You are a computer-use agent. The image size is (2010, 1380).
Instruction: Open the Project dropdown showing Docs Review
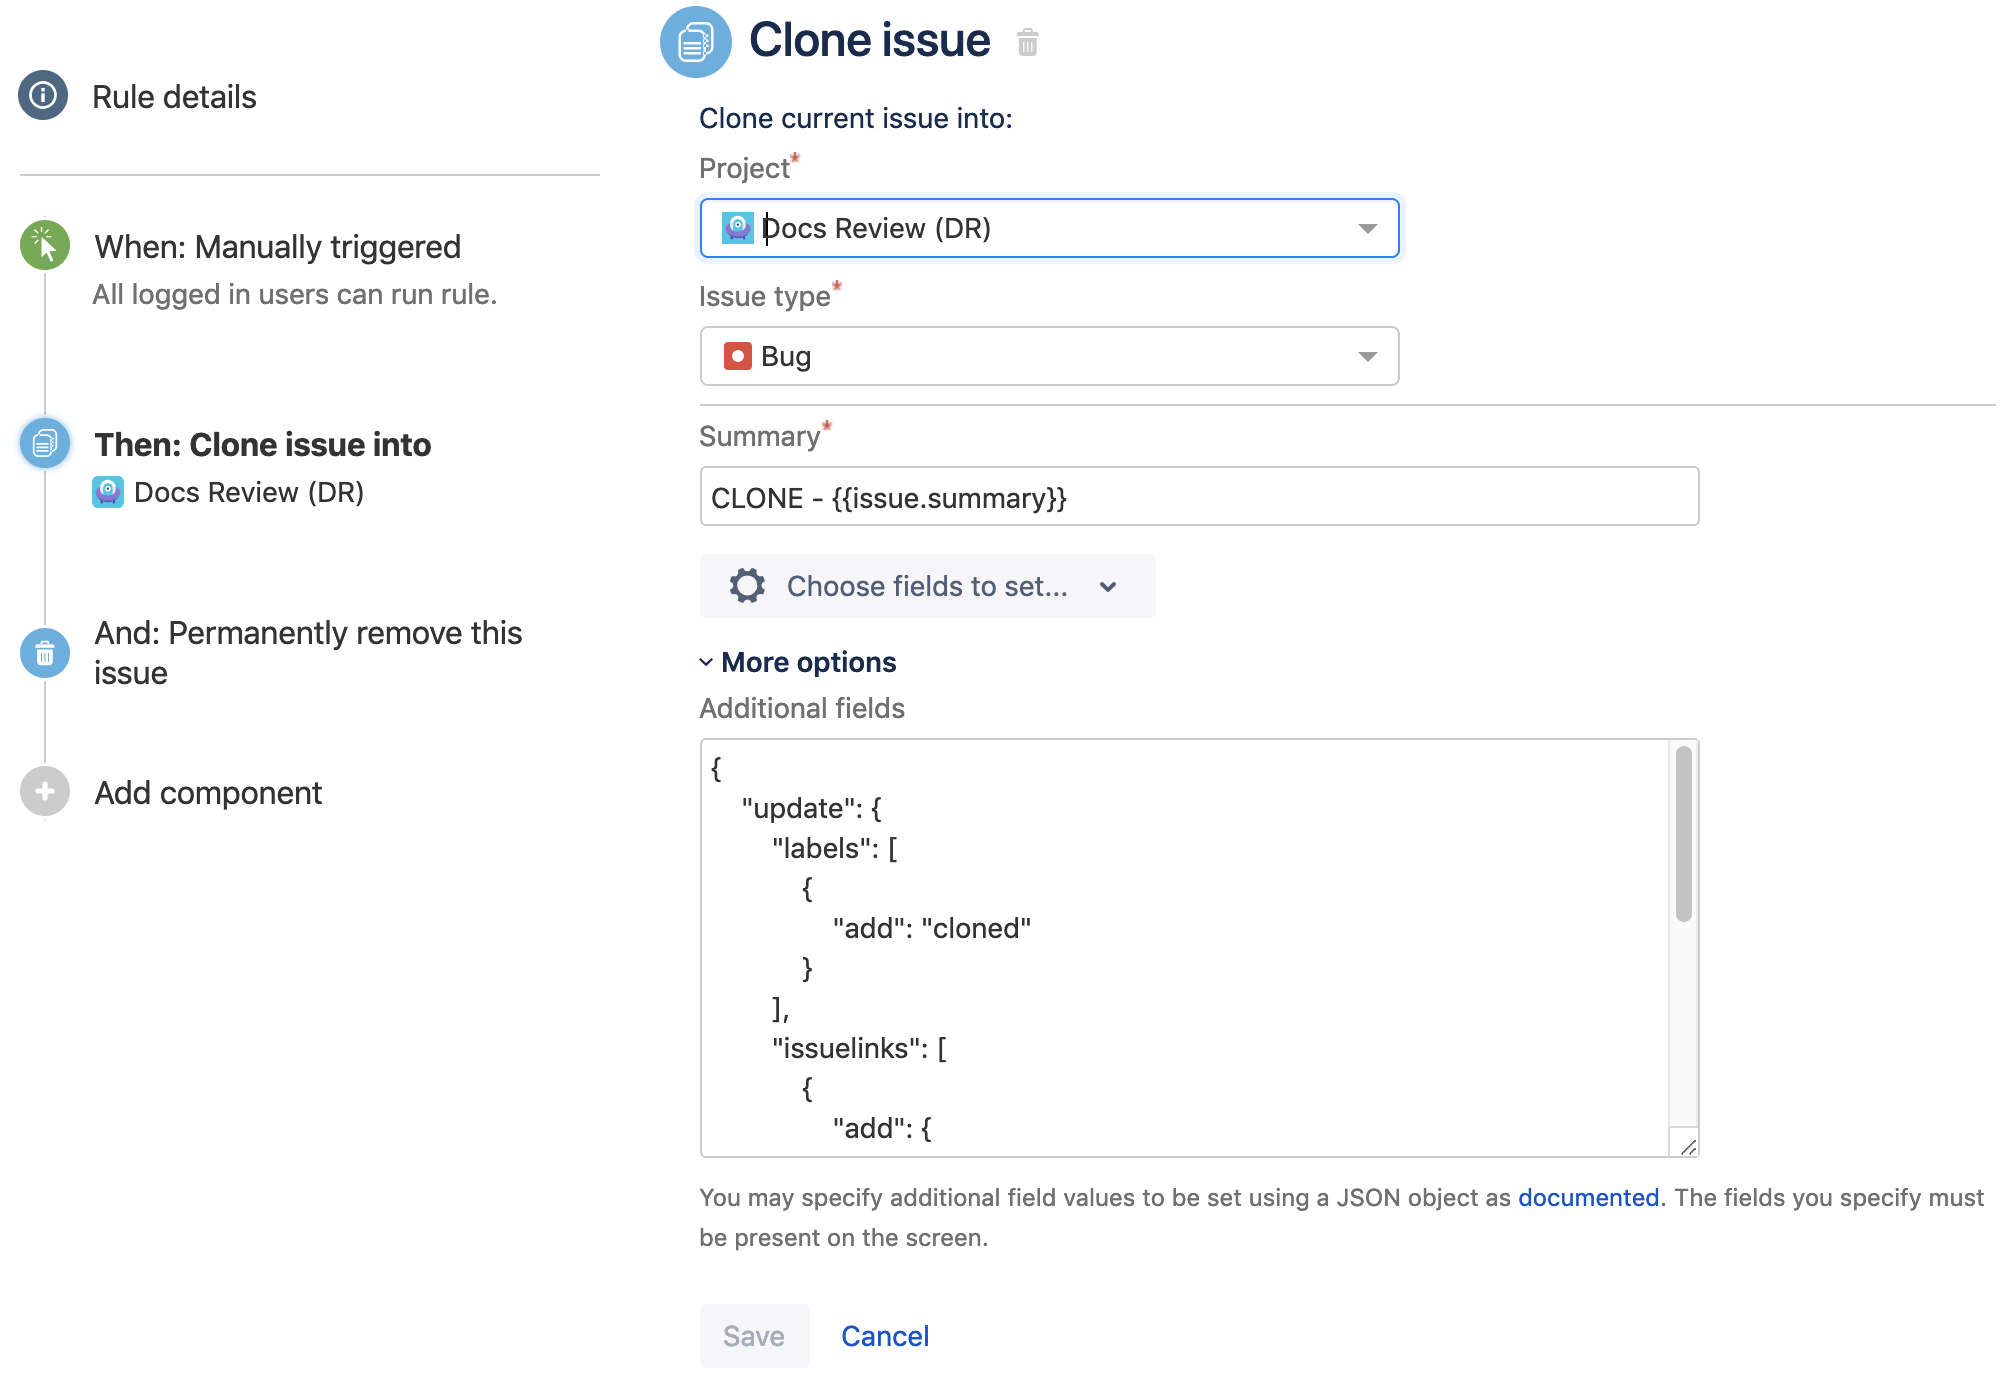tap(1049, 228)
